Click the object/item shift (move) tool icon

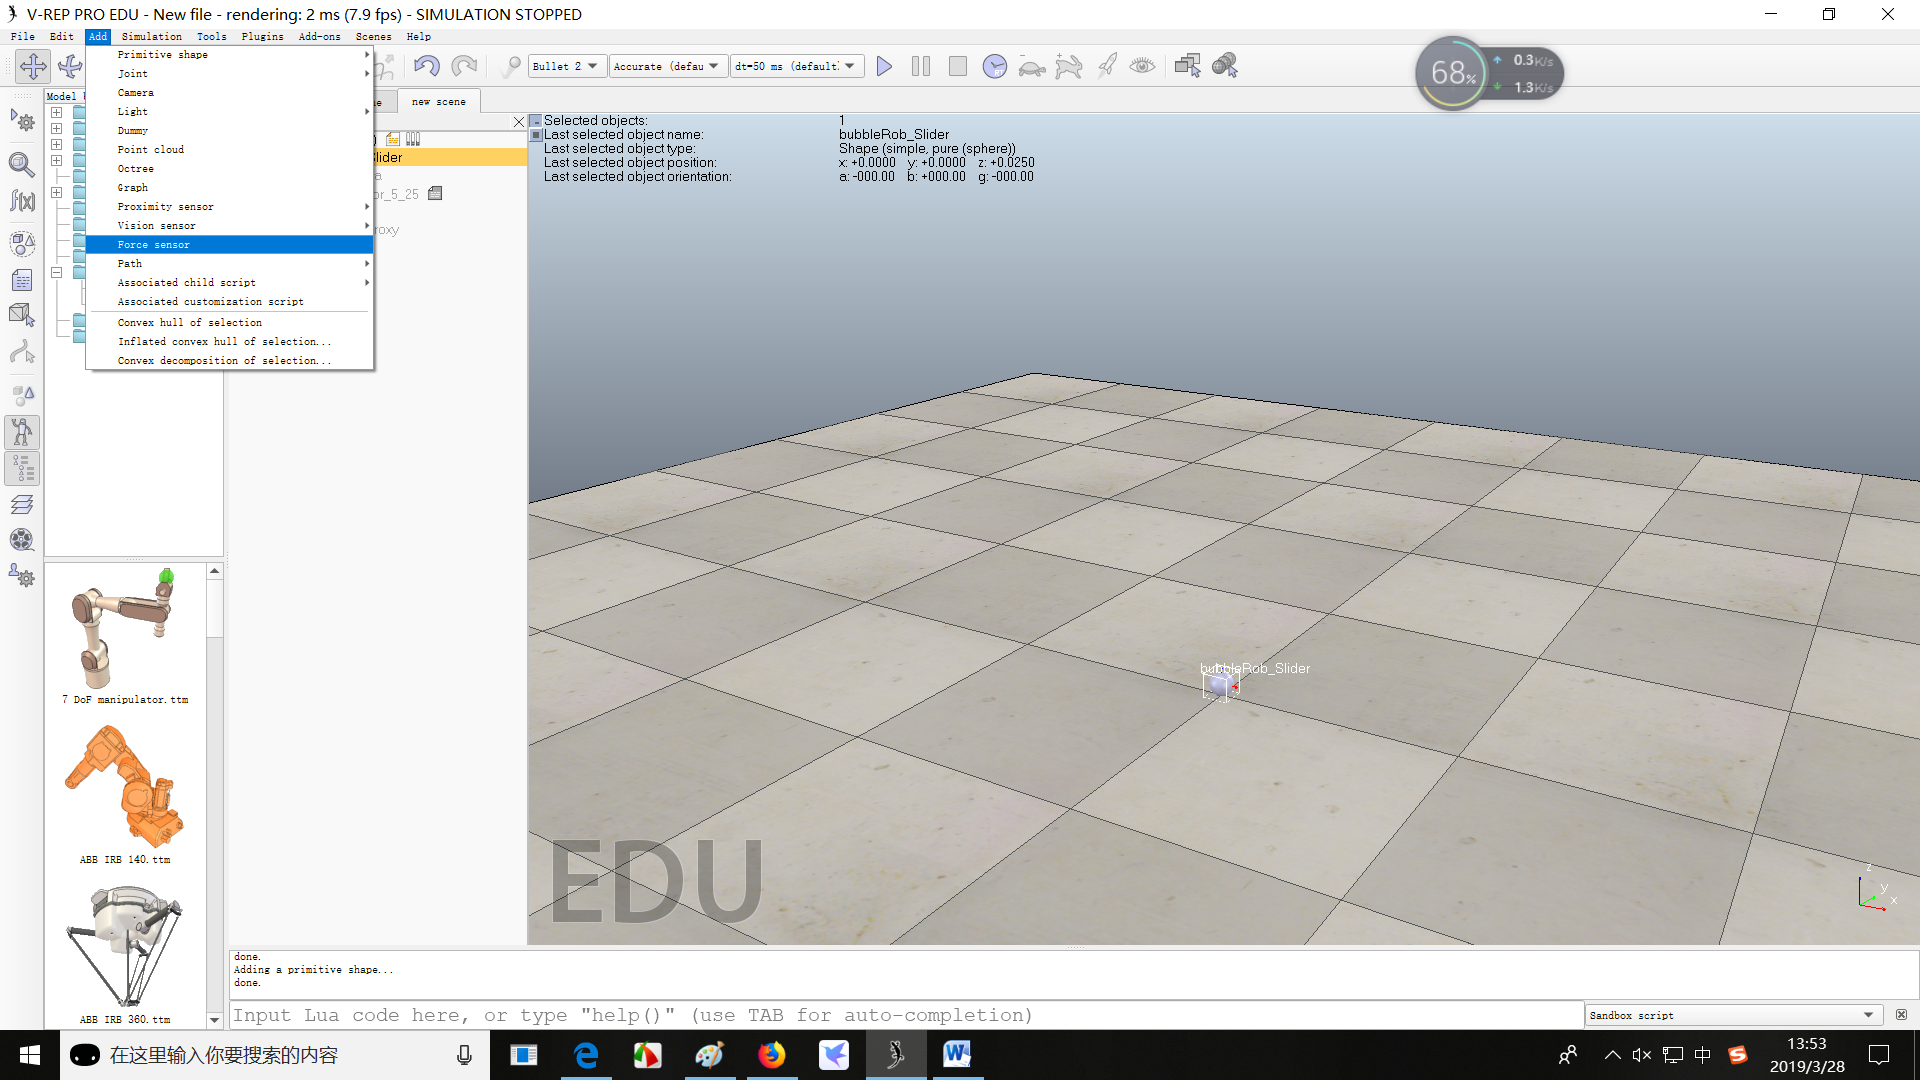33,66
